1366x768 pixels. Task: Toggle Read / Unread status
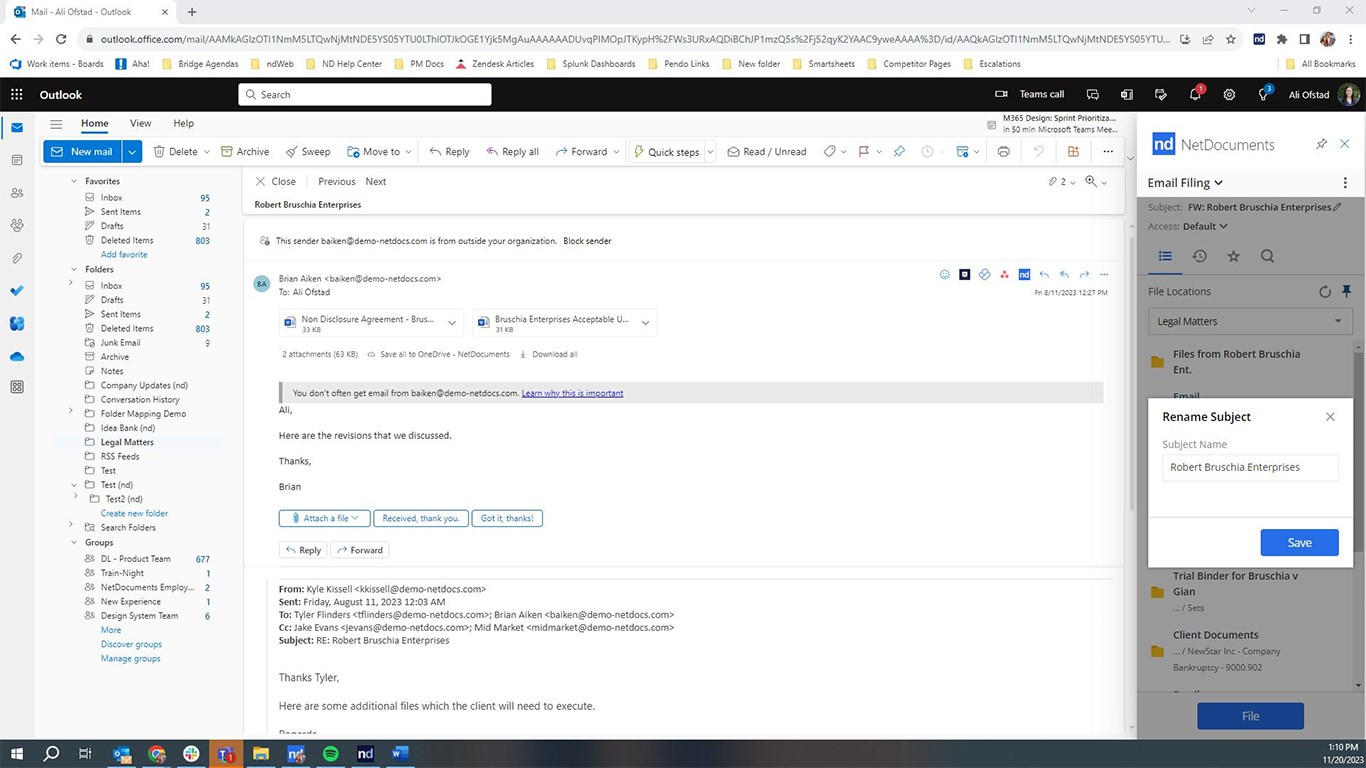(x=767, y=152)
